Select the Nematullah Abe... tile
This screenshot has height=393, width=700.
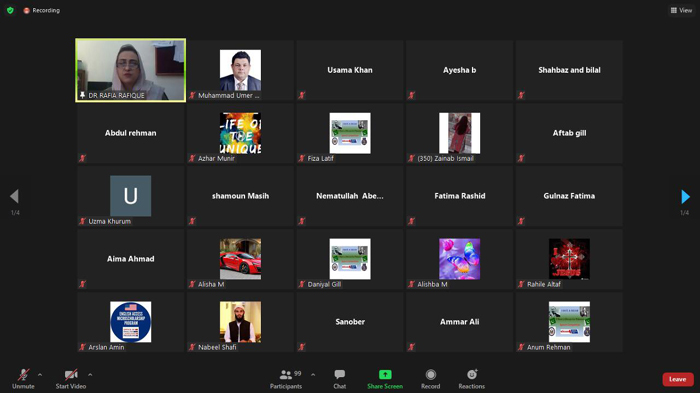click(x=350, y=196)
